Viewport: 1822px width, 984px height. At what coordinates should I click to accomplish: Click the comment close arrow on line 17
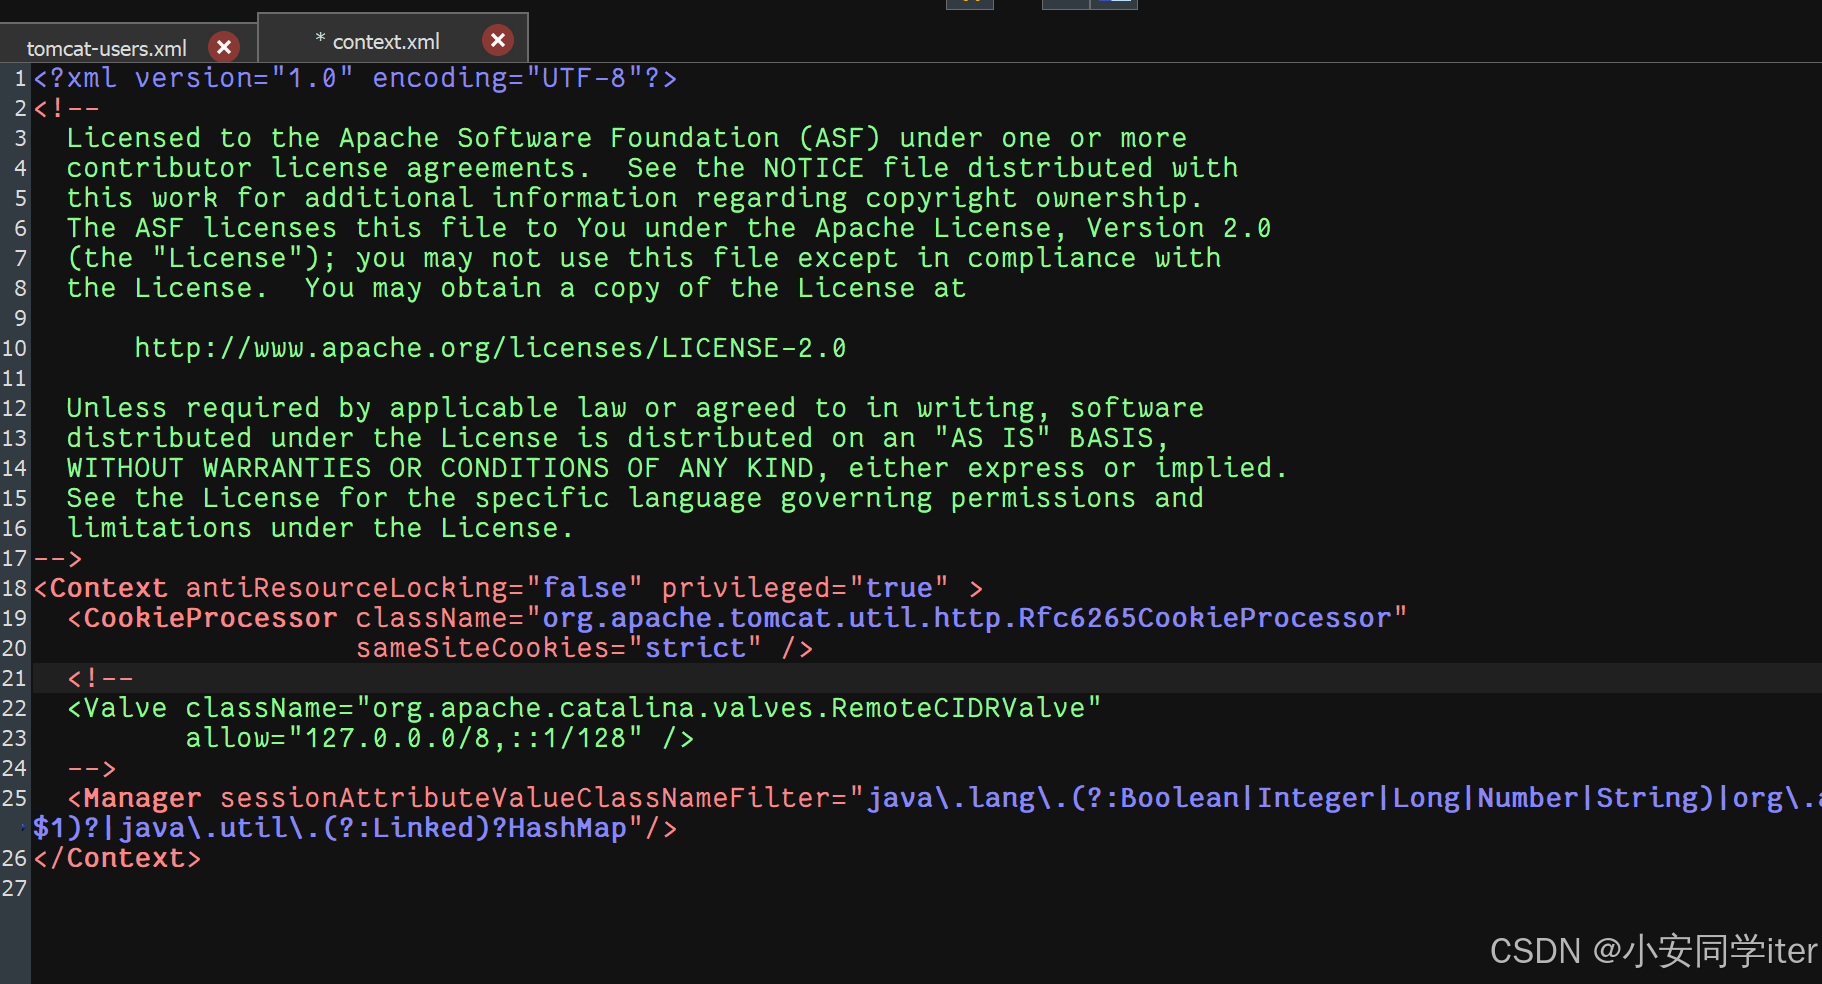[x=58, y=558]
